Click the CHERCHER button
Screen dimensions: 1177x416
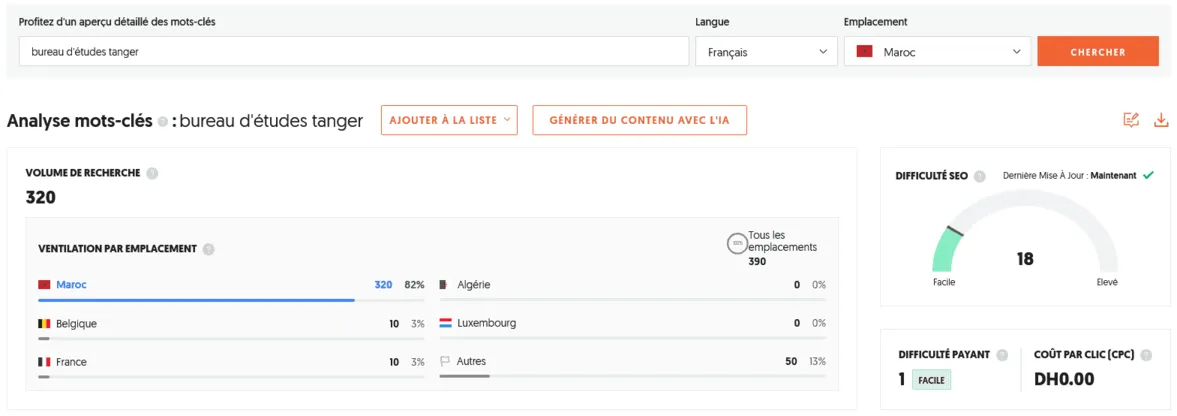pyautogui.click(x=1097, y=52)
